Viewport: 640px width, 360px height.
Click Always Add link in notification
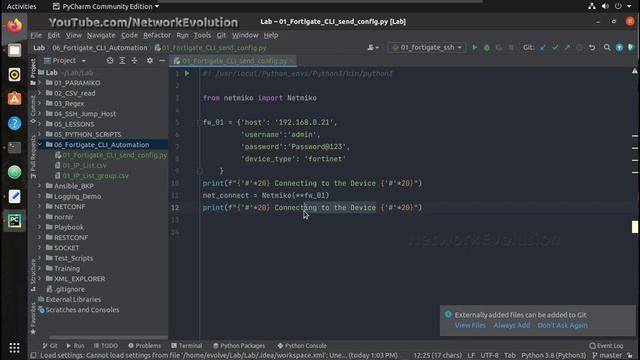tap(511, 325)
